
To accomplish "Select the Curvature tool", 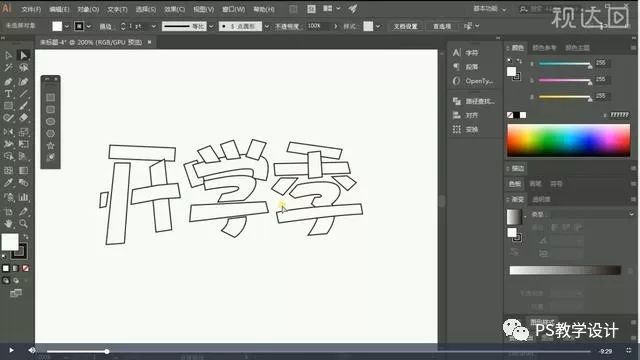I will pyautogui.click(x=23, y=82).
